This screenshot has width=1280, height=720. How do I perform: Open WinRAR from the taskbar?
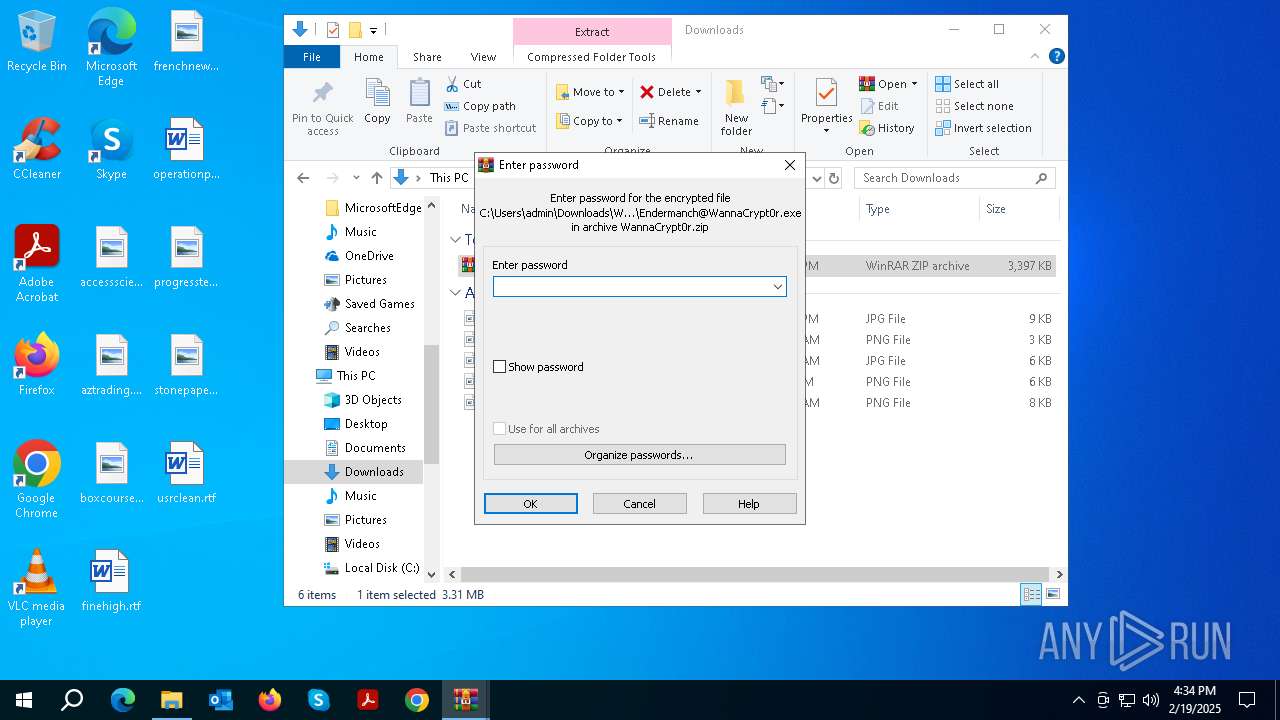[465, 700]
